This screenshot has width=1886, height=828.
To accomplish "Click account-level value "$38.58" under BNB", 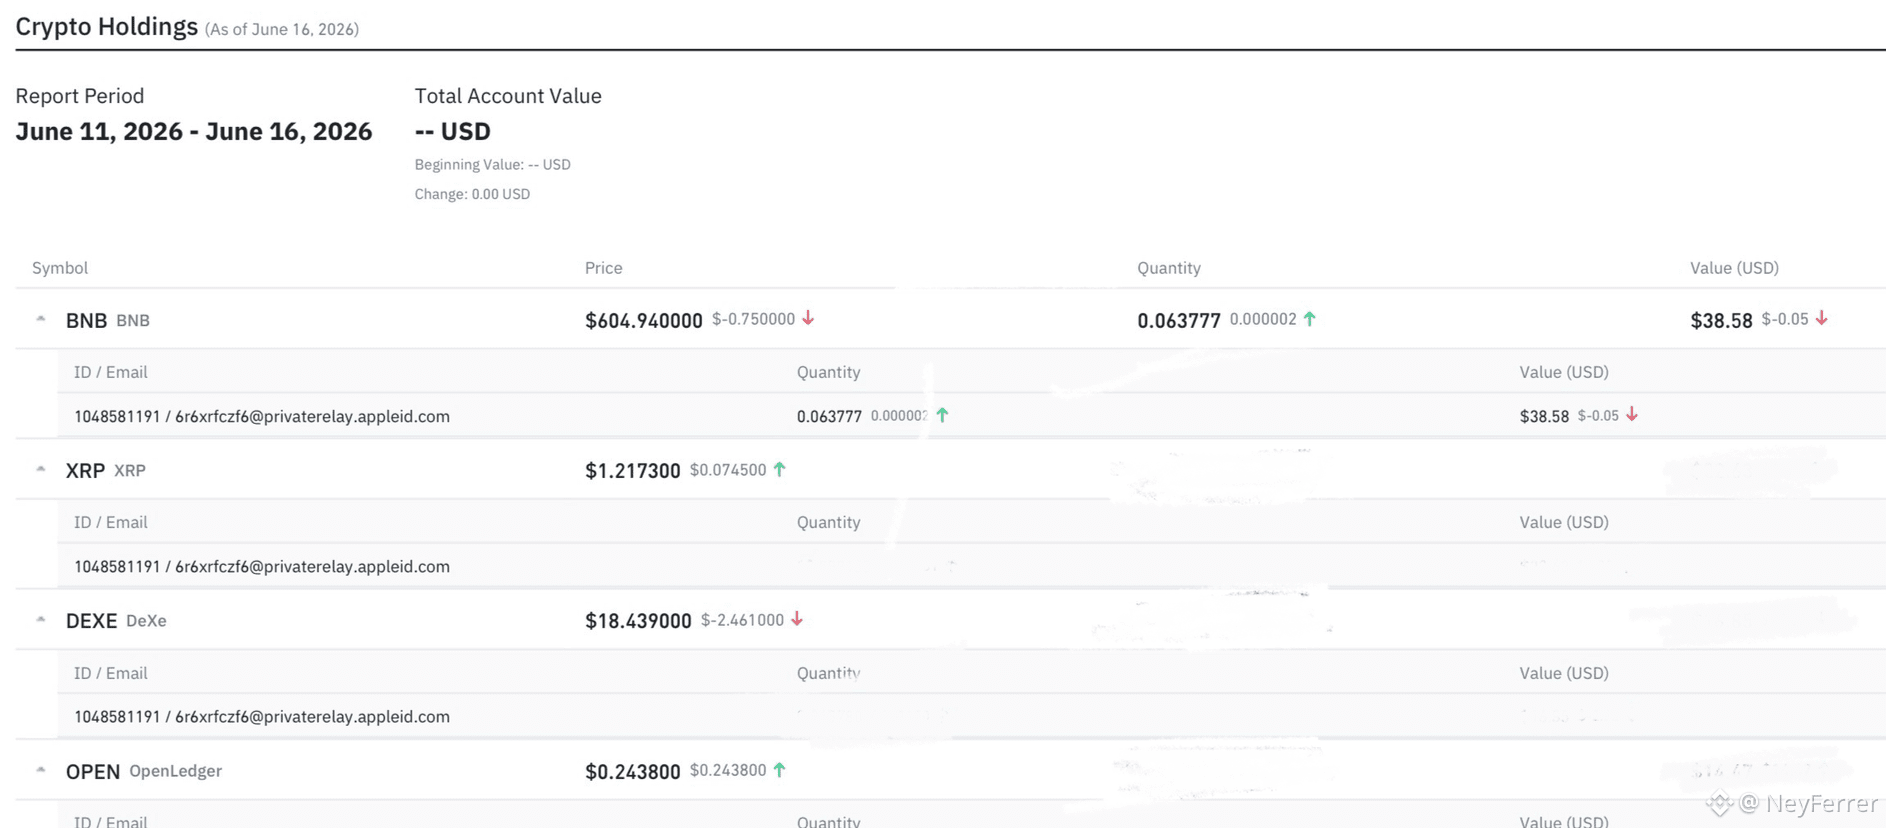I will (1544, 416).
